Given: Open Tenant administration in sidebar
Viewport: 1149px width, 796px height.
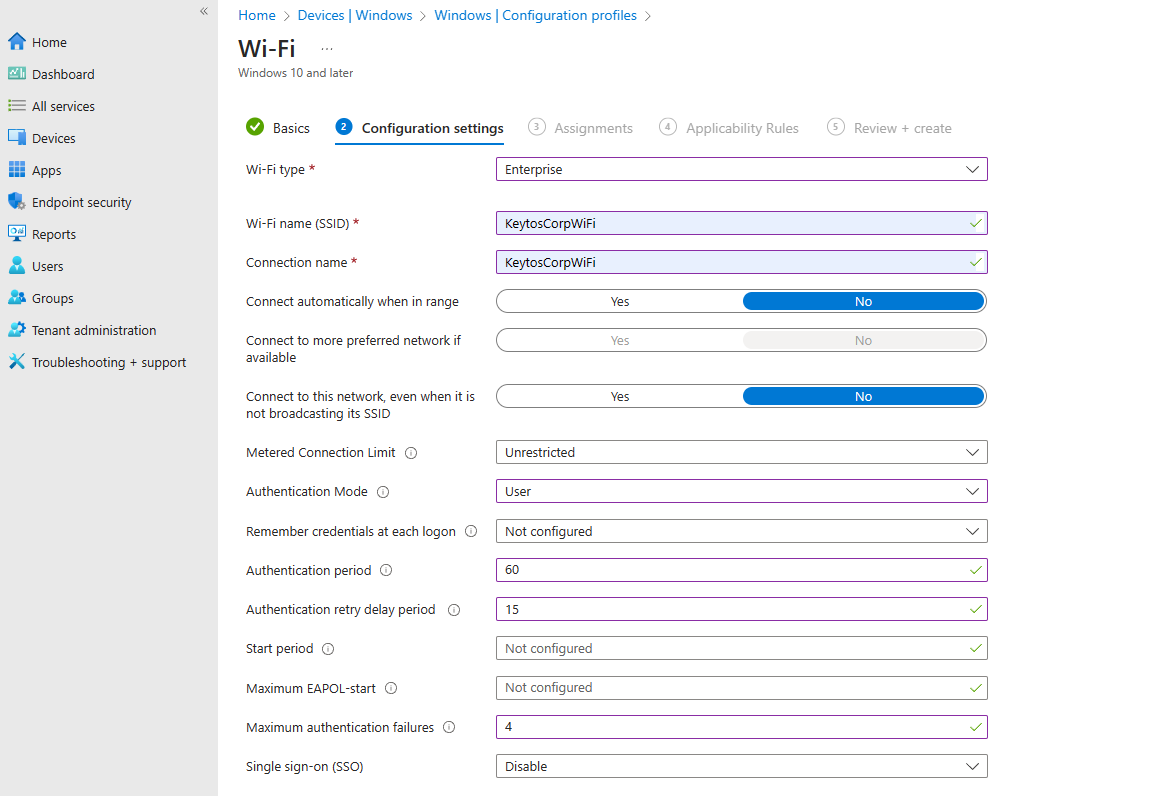Looking at the screenshot, I should 94,331.
